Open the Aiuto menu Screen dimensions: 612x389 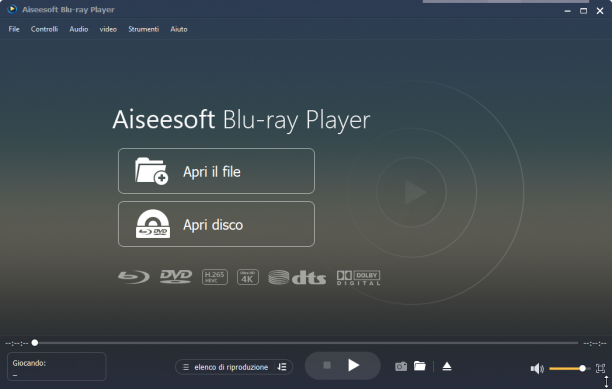179,29
